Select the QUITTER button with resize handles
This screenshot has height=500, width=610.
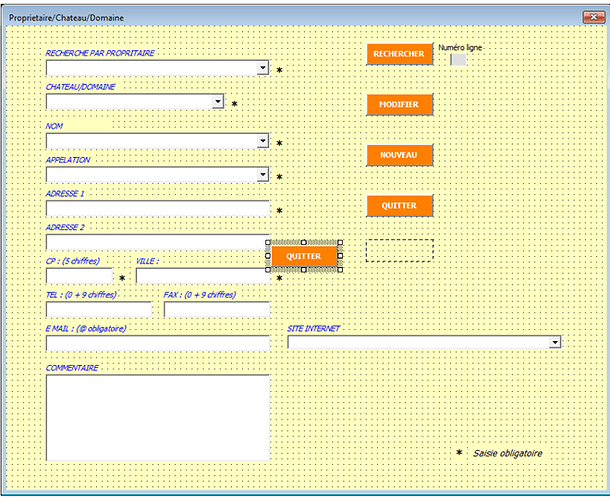pyautogui.click(x=304, y=256)
